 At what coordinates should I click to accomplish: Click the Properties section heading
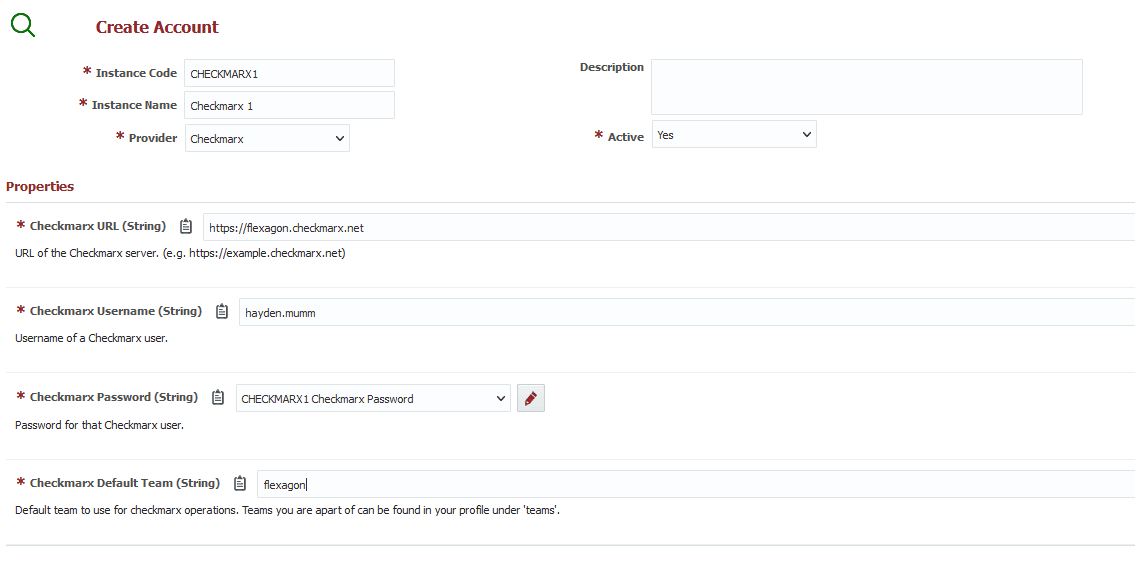(x=40, y=186)
